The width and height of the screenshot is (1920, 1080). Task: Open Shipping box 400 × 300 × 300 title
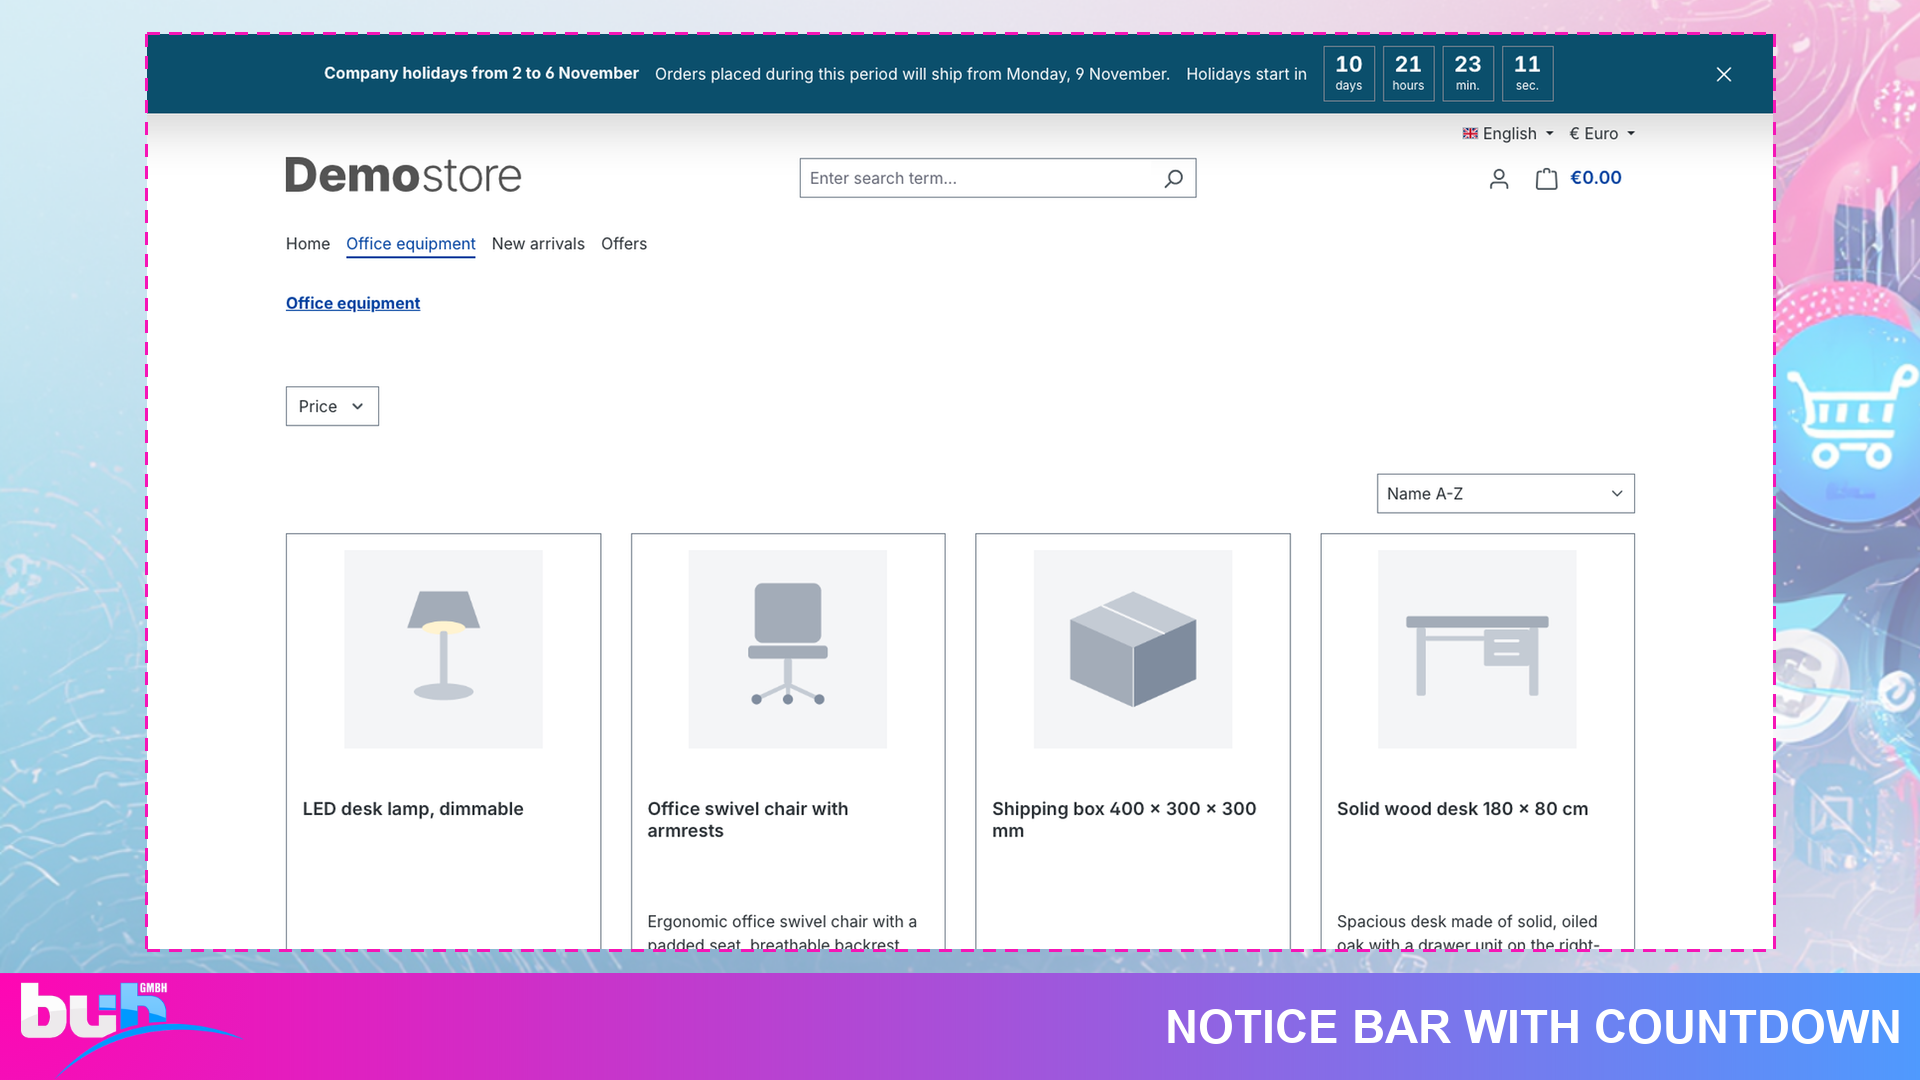coord(1124,820)
